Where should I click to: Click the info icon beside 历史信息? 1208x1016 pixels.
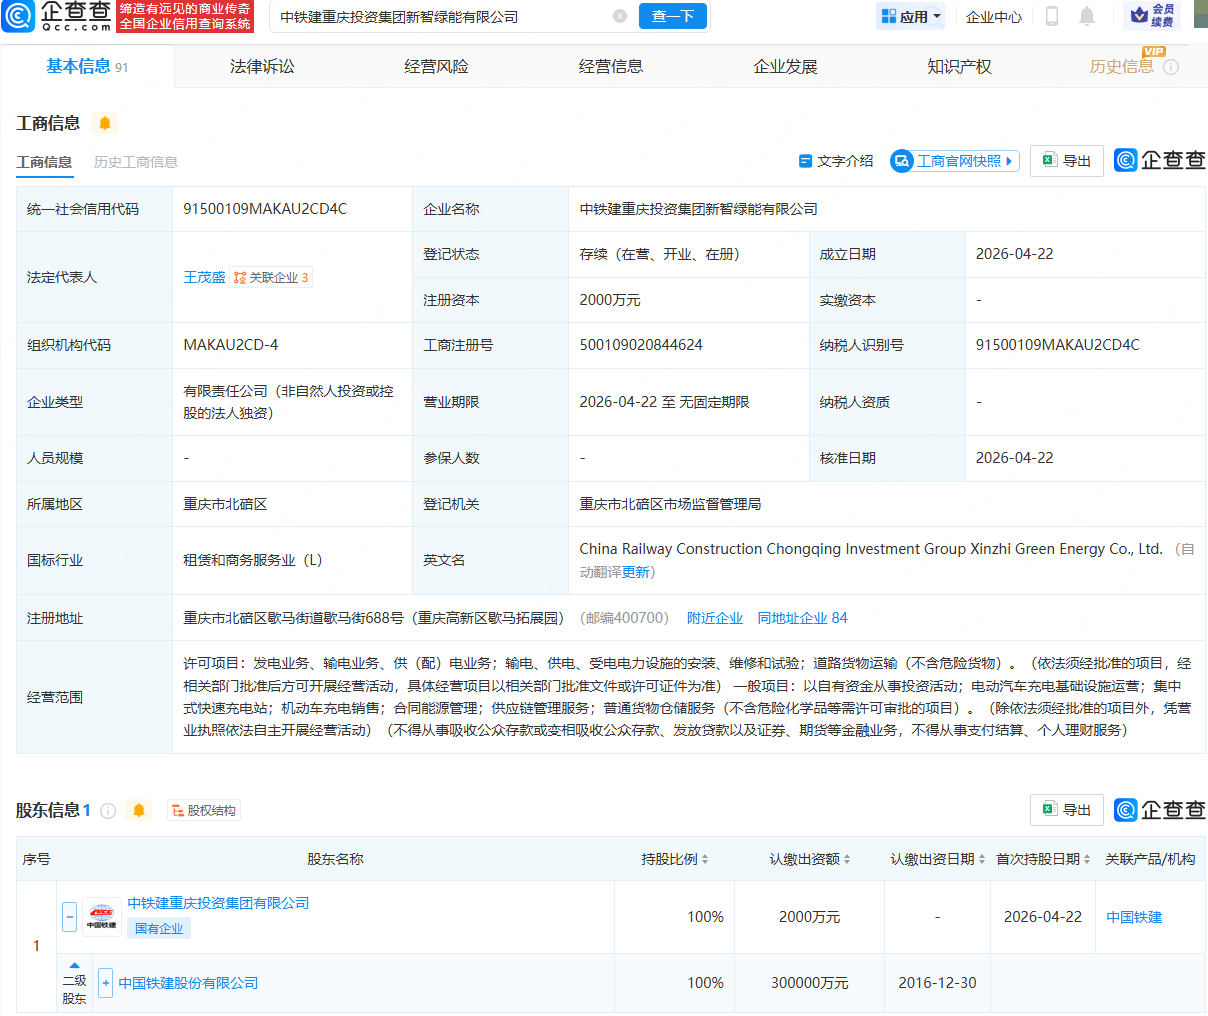(1171, 67)
